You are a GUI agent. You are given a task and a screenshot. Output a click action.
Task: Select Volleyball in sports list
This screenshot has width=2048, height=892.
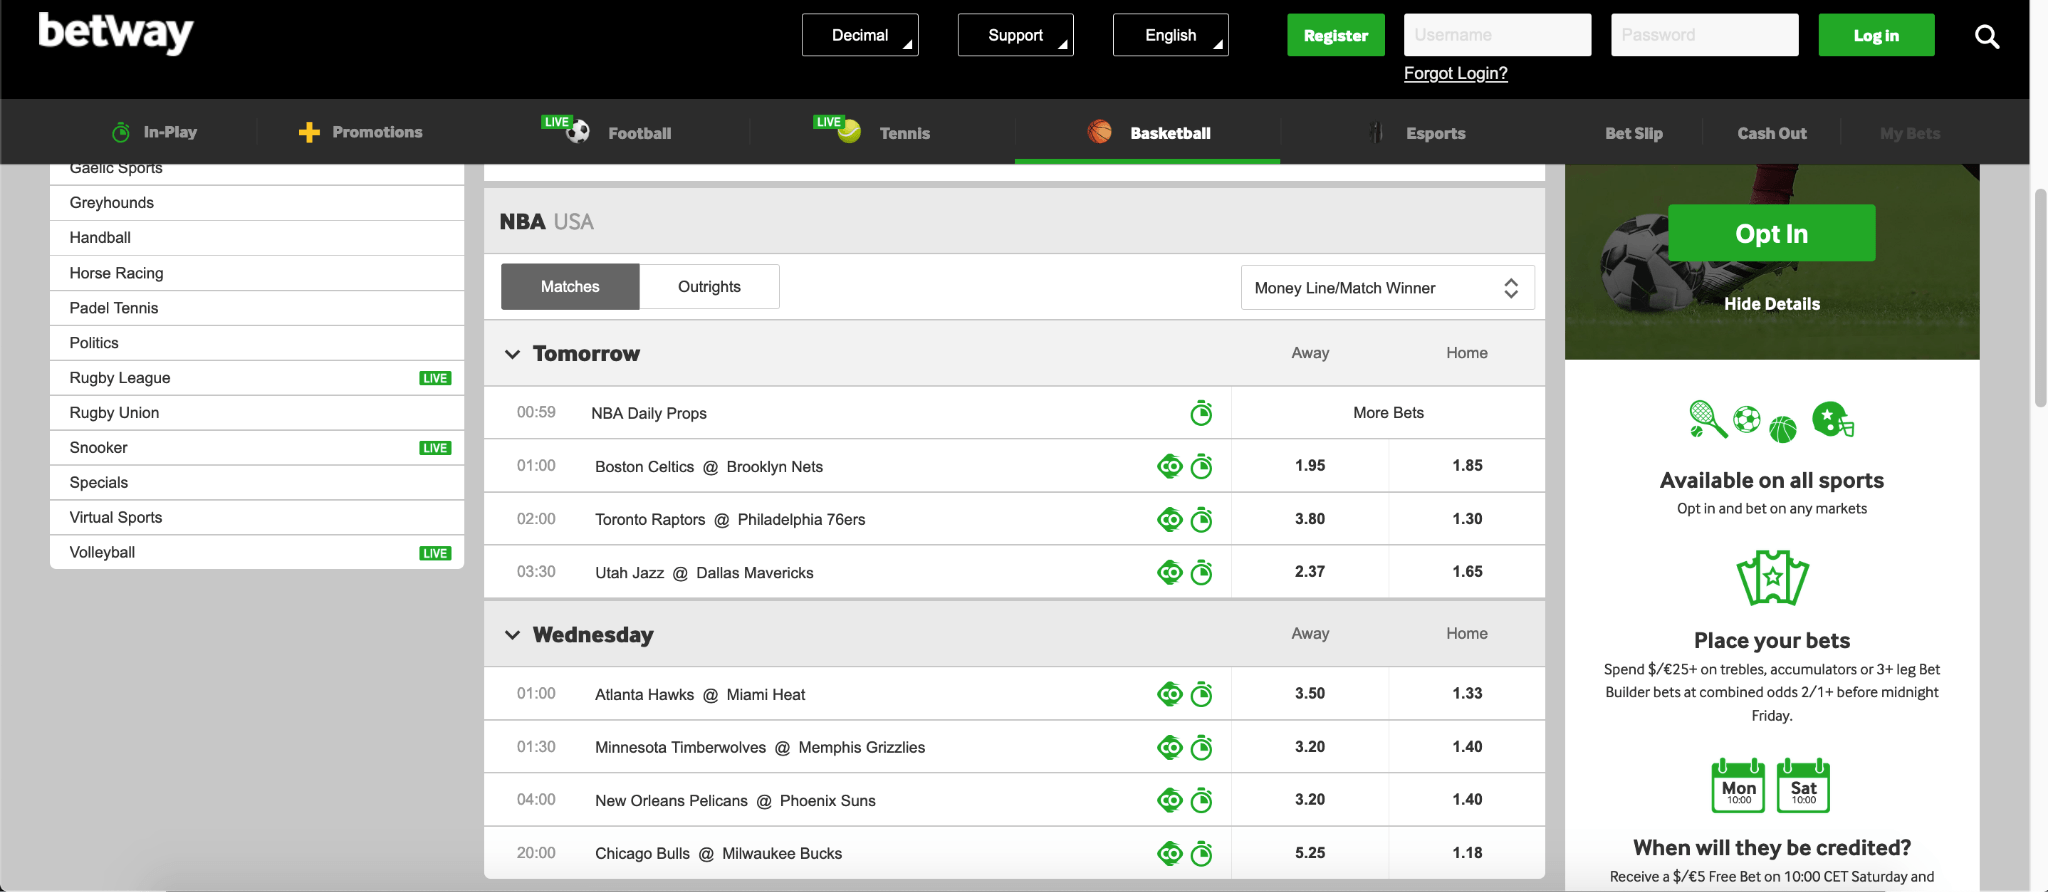(257, 552)
